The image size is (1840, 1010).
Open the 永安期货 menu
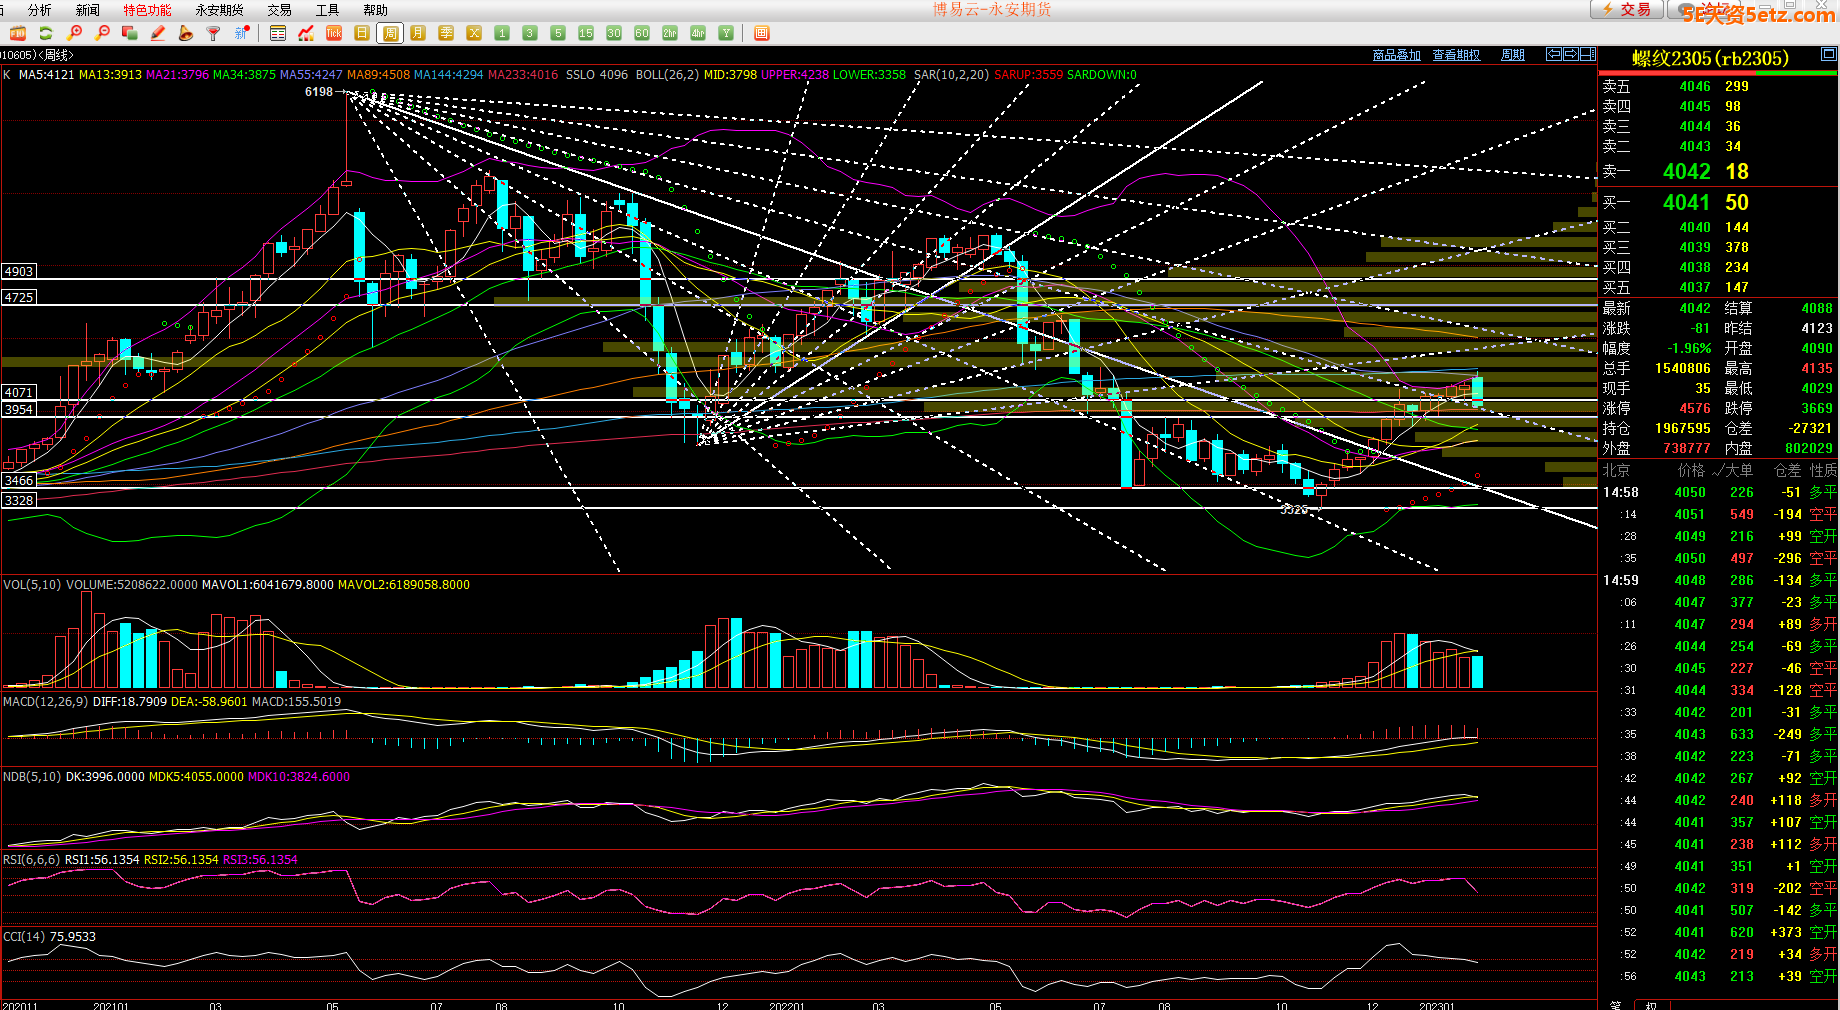220,10
